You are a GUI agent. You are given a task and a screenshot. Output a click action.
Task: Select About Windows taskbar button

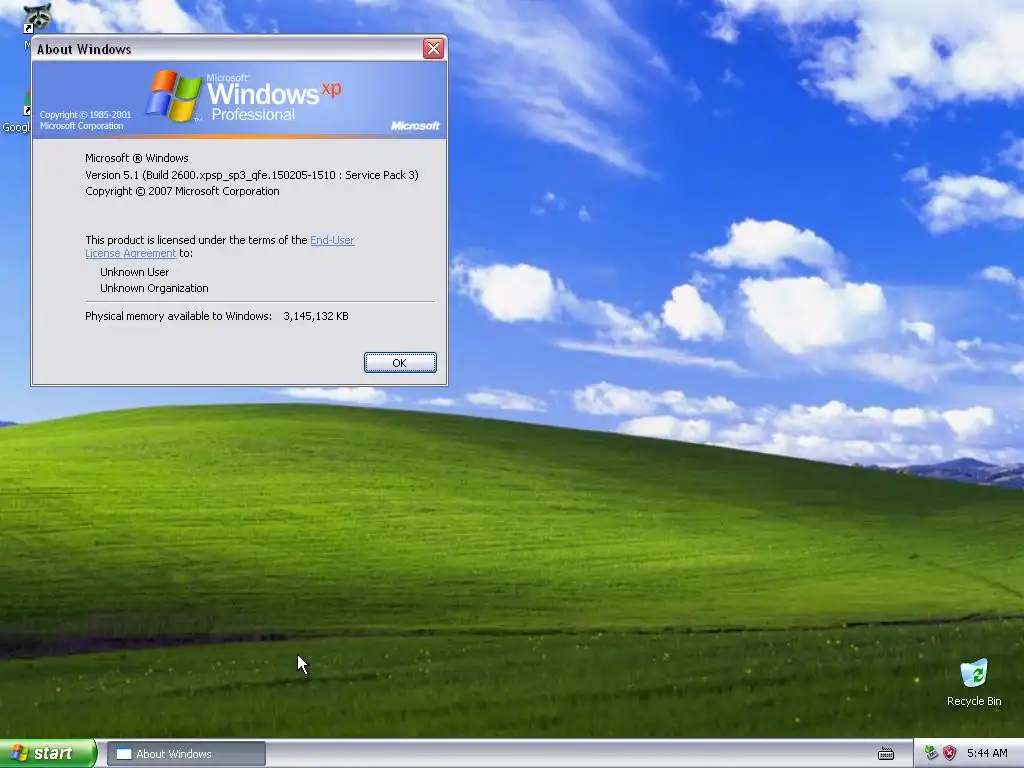click(186, 754)
